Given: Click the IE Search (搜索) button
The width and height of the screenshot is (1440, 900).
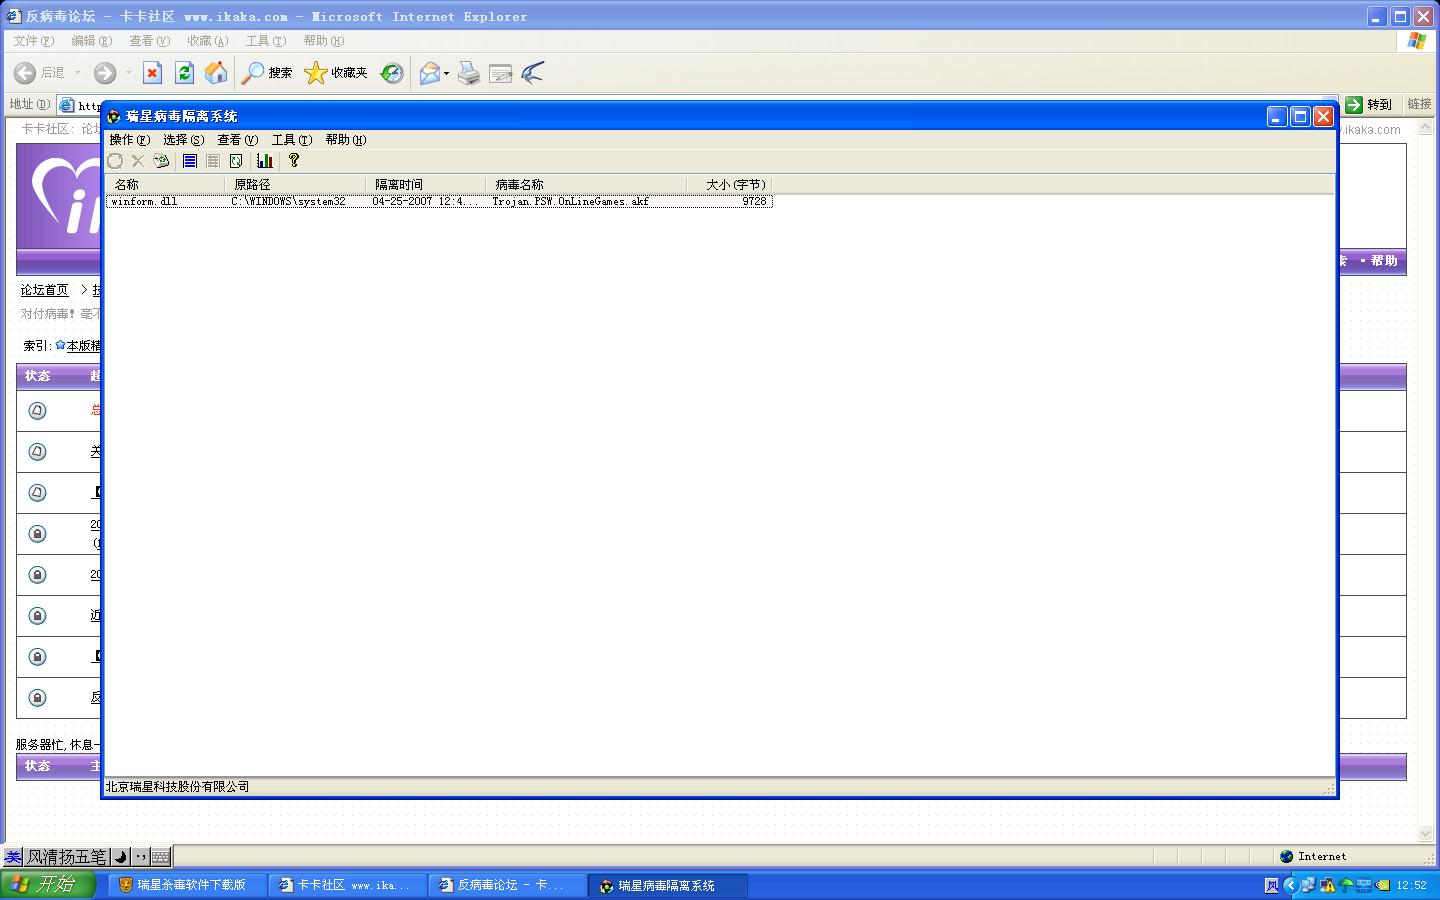Looking at the screenshot, I should coord(267,73).
